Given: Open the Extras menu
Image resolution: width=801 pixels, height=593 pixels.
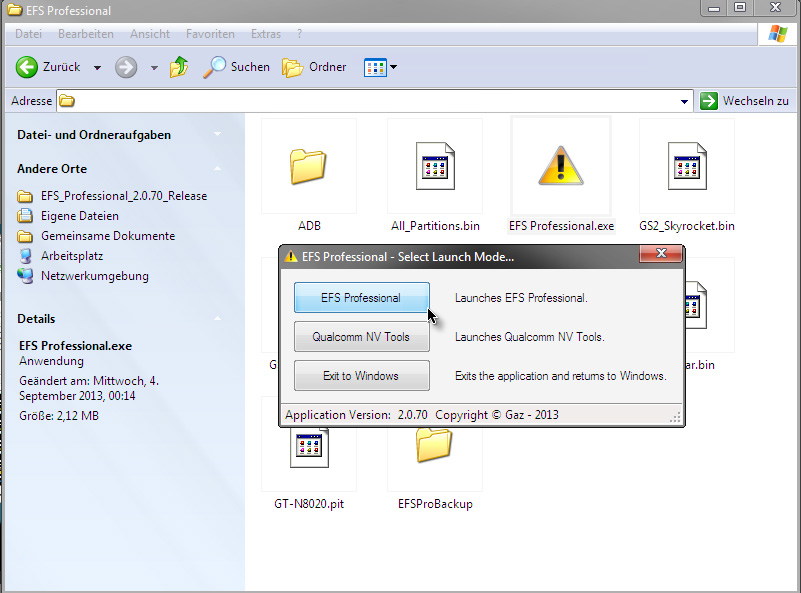Looking at the screenshot, I should pyautogui.click(x=266, y=34).
